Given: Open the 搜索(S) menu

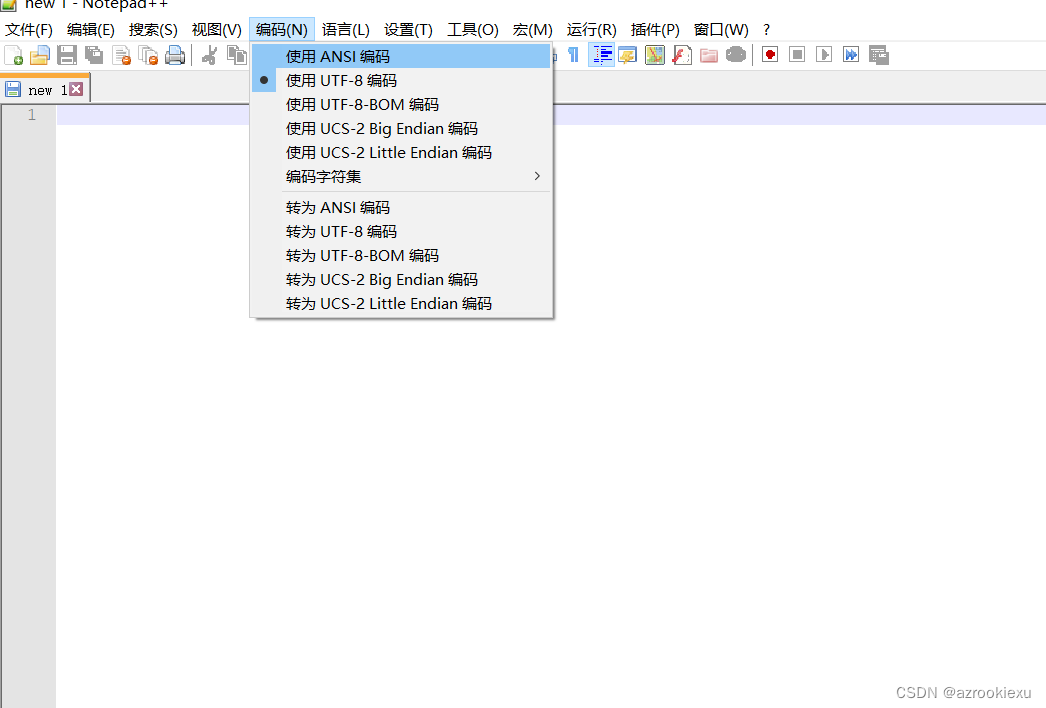Looking at the screenshot, I should tap(153, 30).
